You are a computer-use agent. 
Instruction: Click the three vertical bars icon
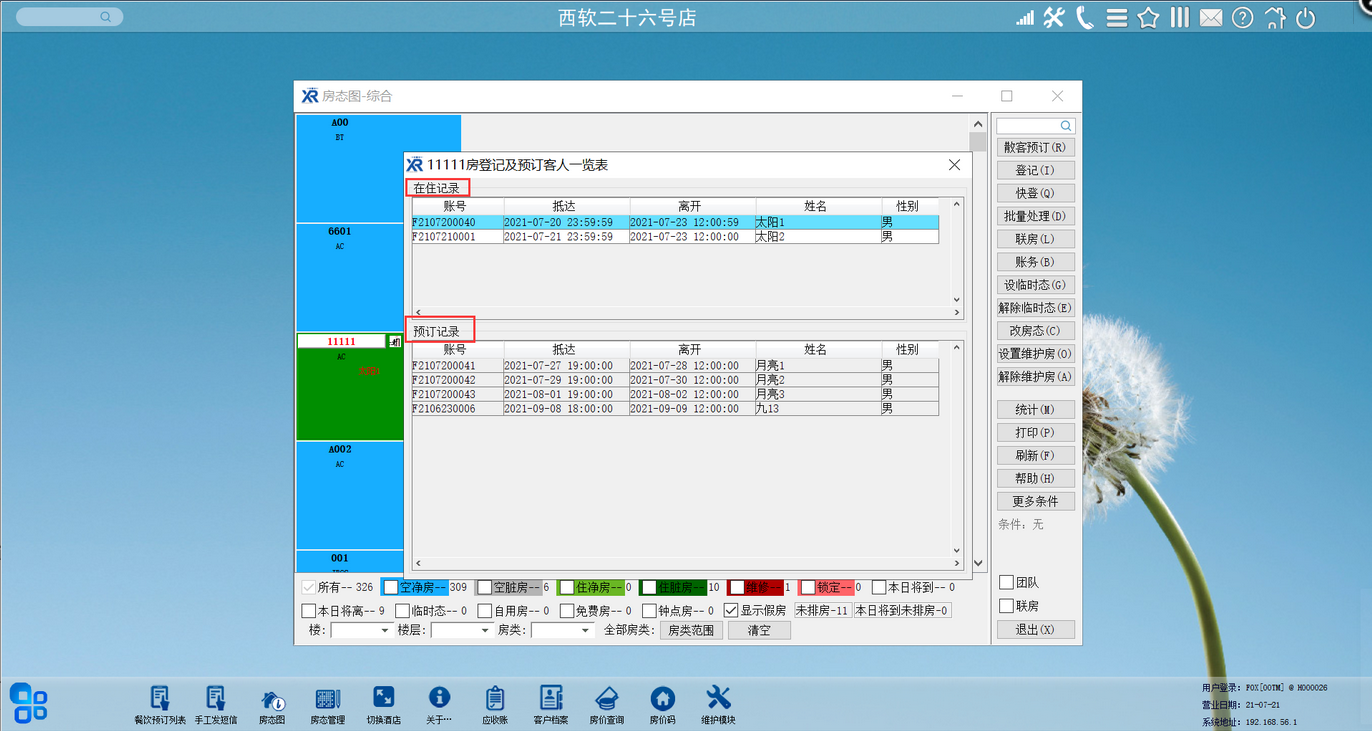[x=1180, y=17]
